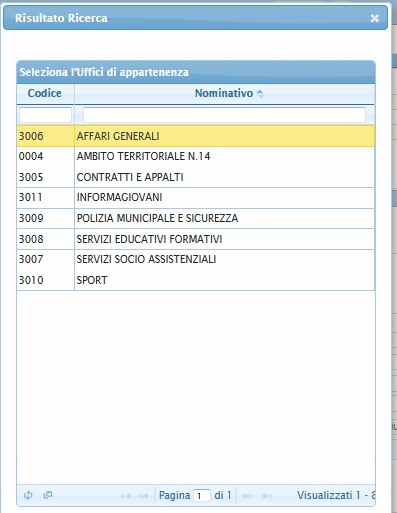Sort by the Nominativo column header
The image size is (397, 513).
tap(225, 93)
